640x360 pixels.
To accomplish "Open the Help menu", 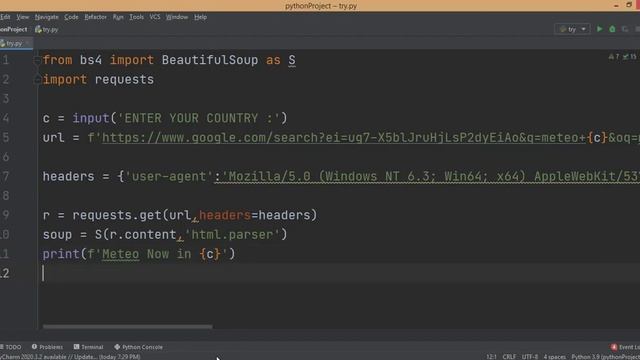I will [200, 17].
